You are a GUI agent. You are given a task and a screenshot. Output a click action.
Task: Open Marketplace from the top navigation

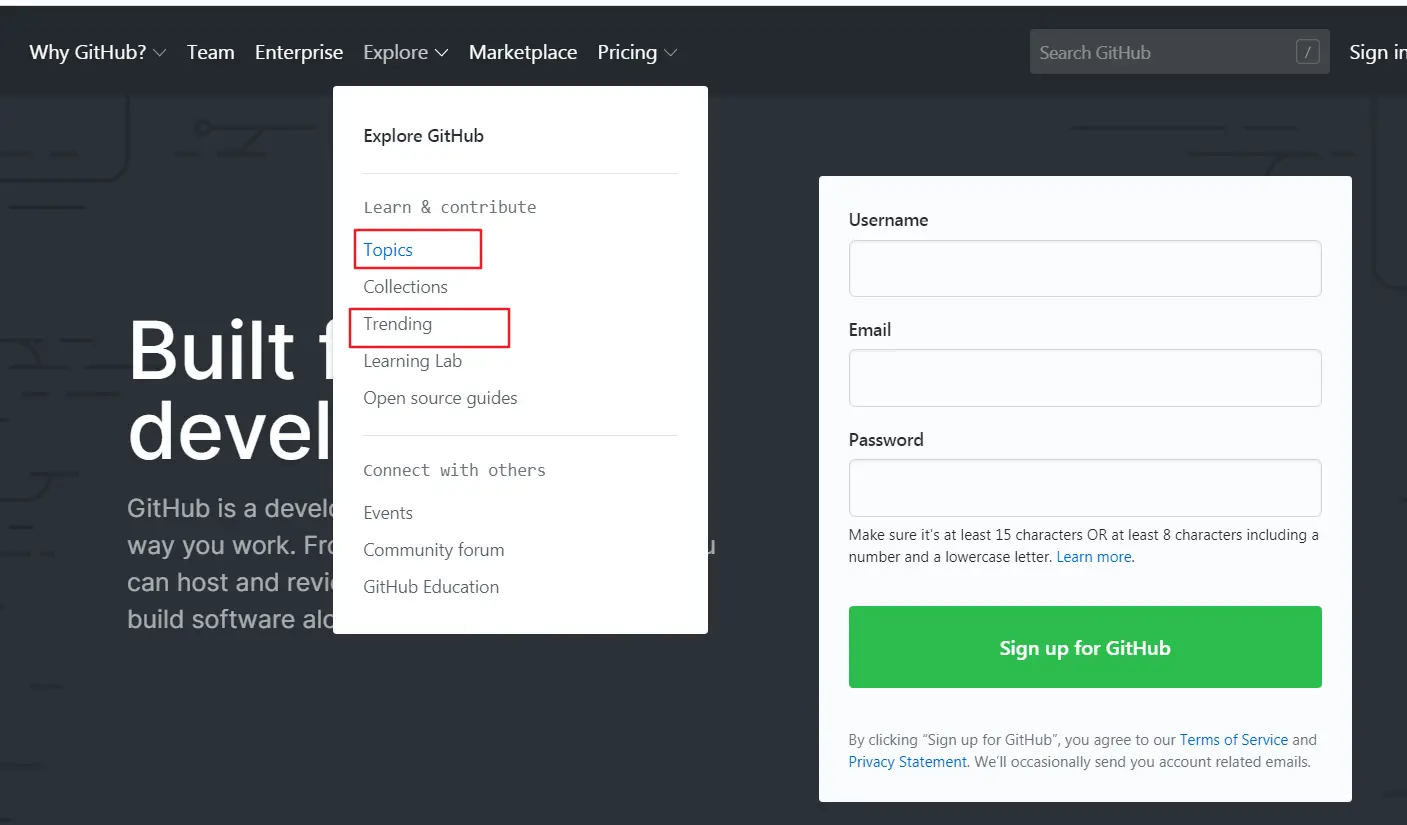(x=523, y=52)
